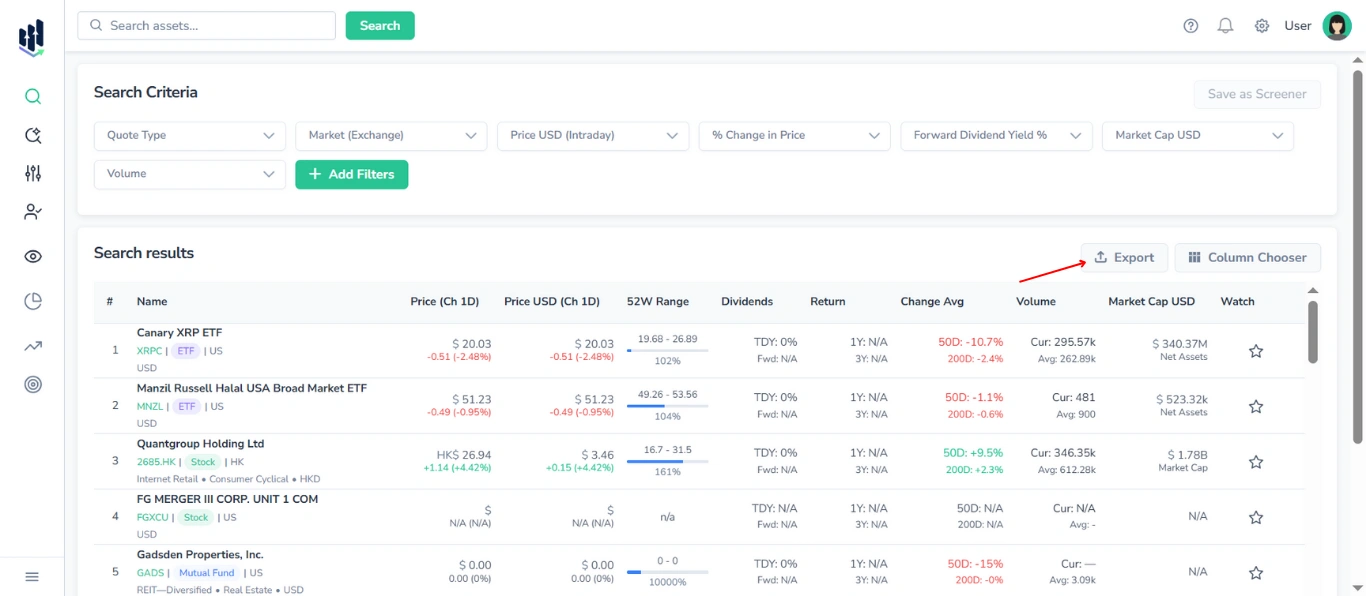The width and height of the screenshot is (1366, 596).
Task: Expand the Quote Type dropdown
Action: tap(190, 136)
